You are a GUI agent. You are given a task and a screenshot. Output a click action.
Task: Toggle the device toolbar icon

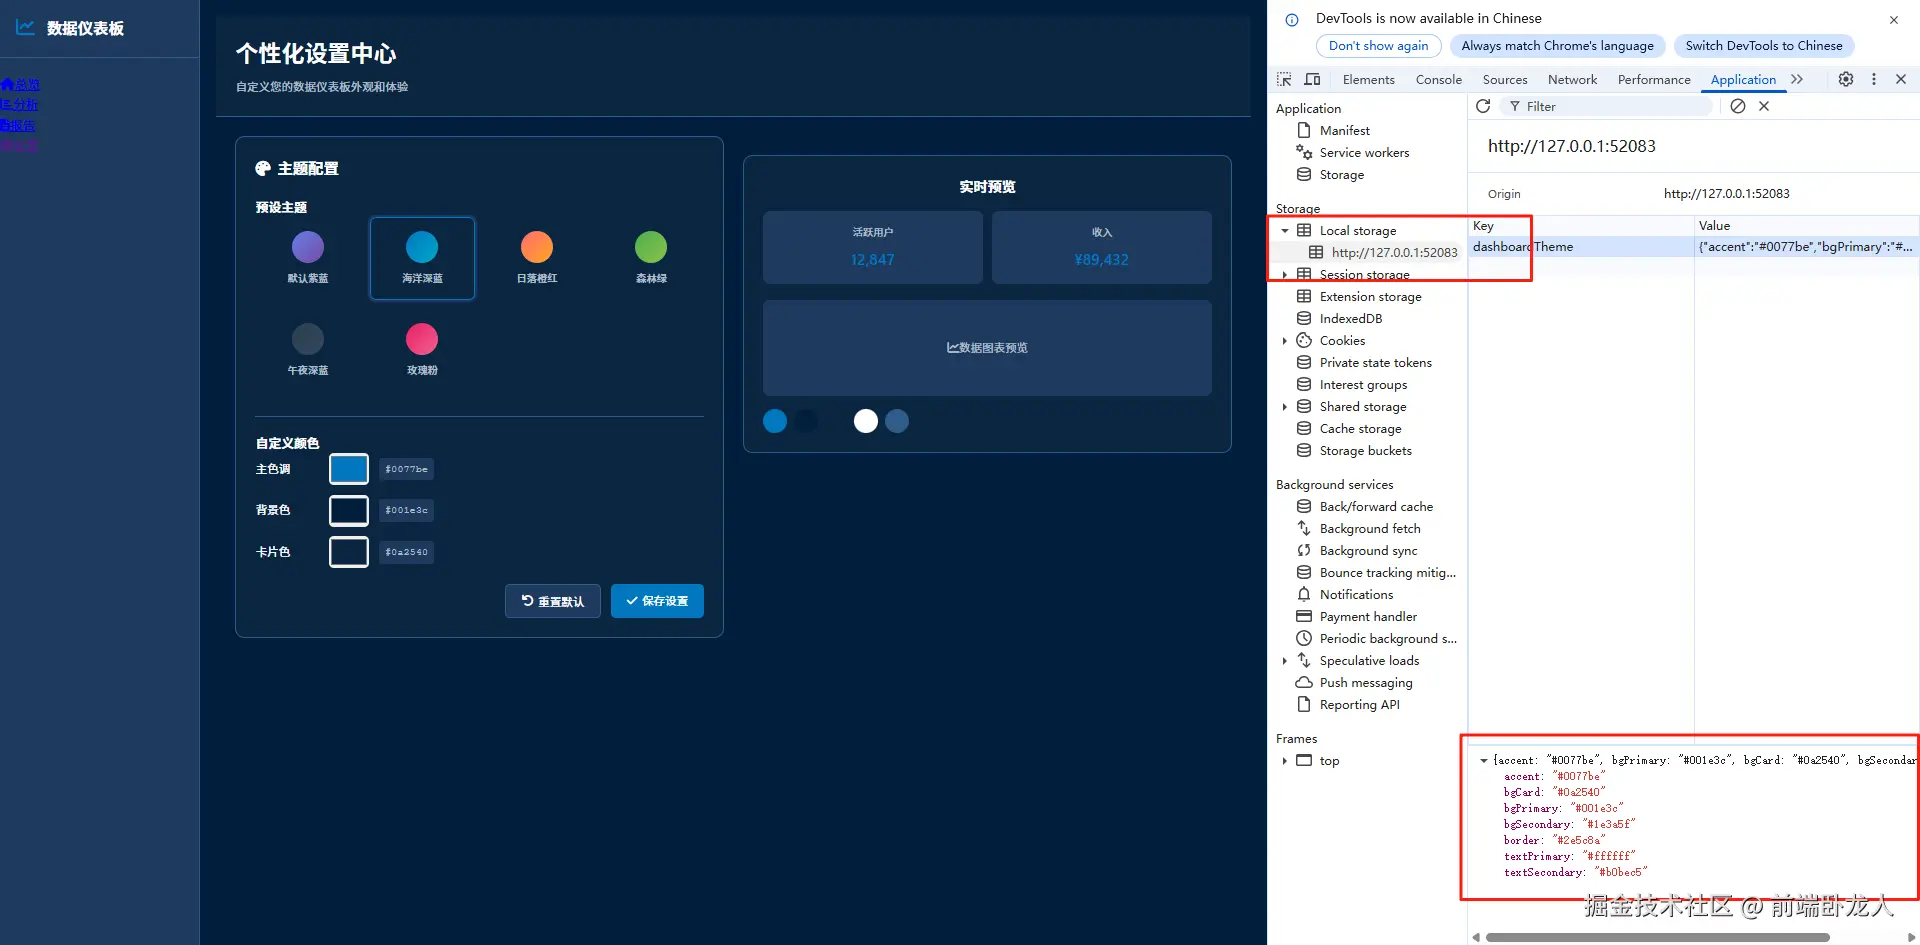[x=1313, y=79]
